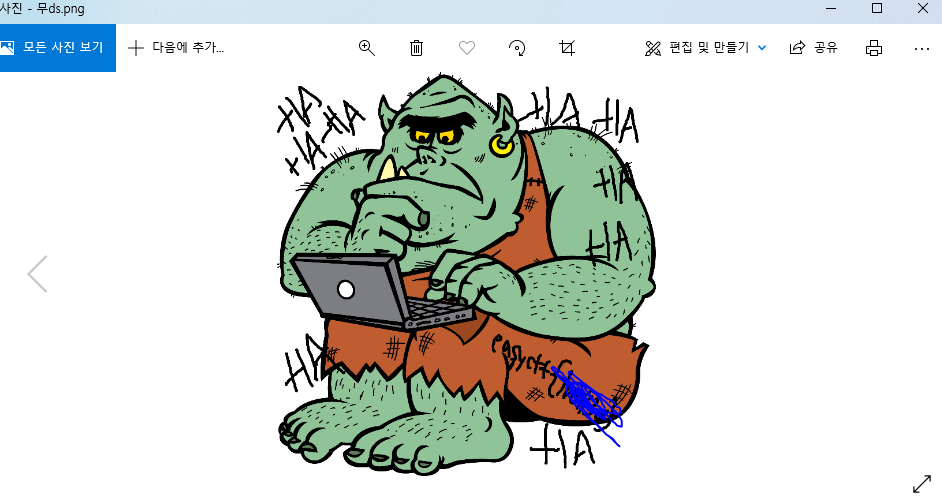Click 다음에 추가 (add to) button

click(x=176, y=47)
